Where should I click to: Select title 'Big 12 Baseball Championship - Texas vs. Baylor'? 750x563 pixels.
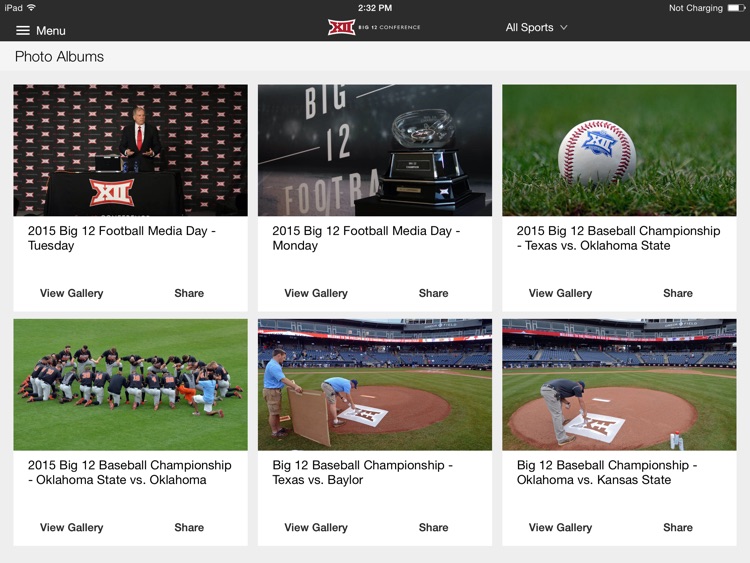pos(363,473)
